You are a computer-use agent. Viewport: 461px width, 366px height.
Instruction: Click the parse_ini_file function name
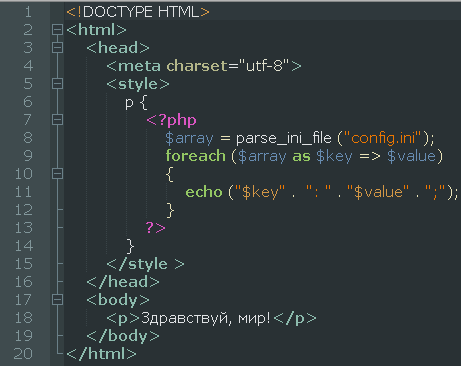[x=284, y=138]
